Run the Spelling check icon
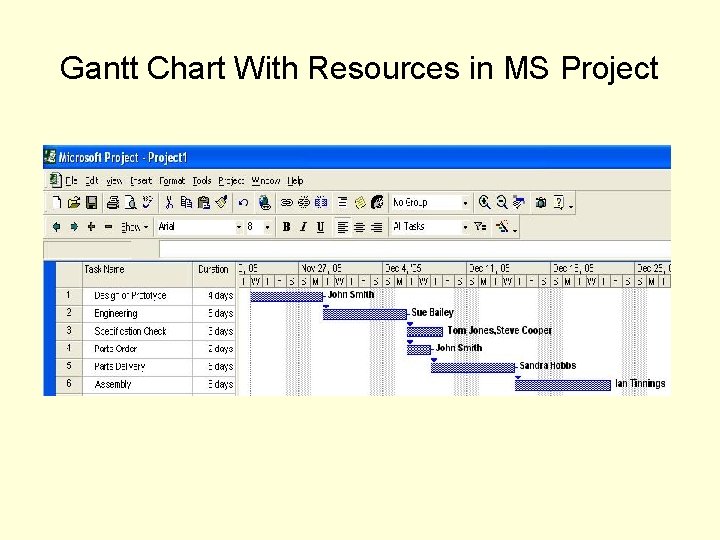This screenshot has height=540, width=720. pos(147,202)
